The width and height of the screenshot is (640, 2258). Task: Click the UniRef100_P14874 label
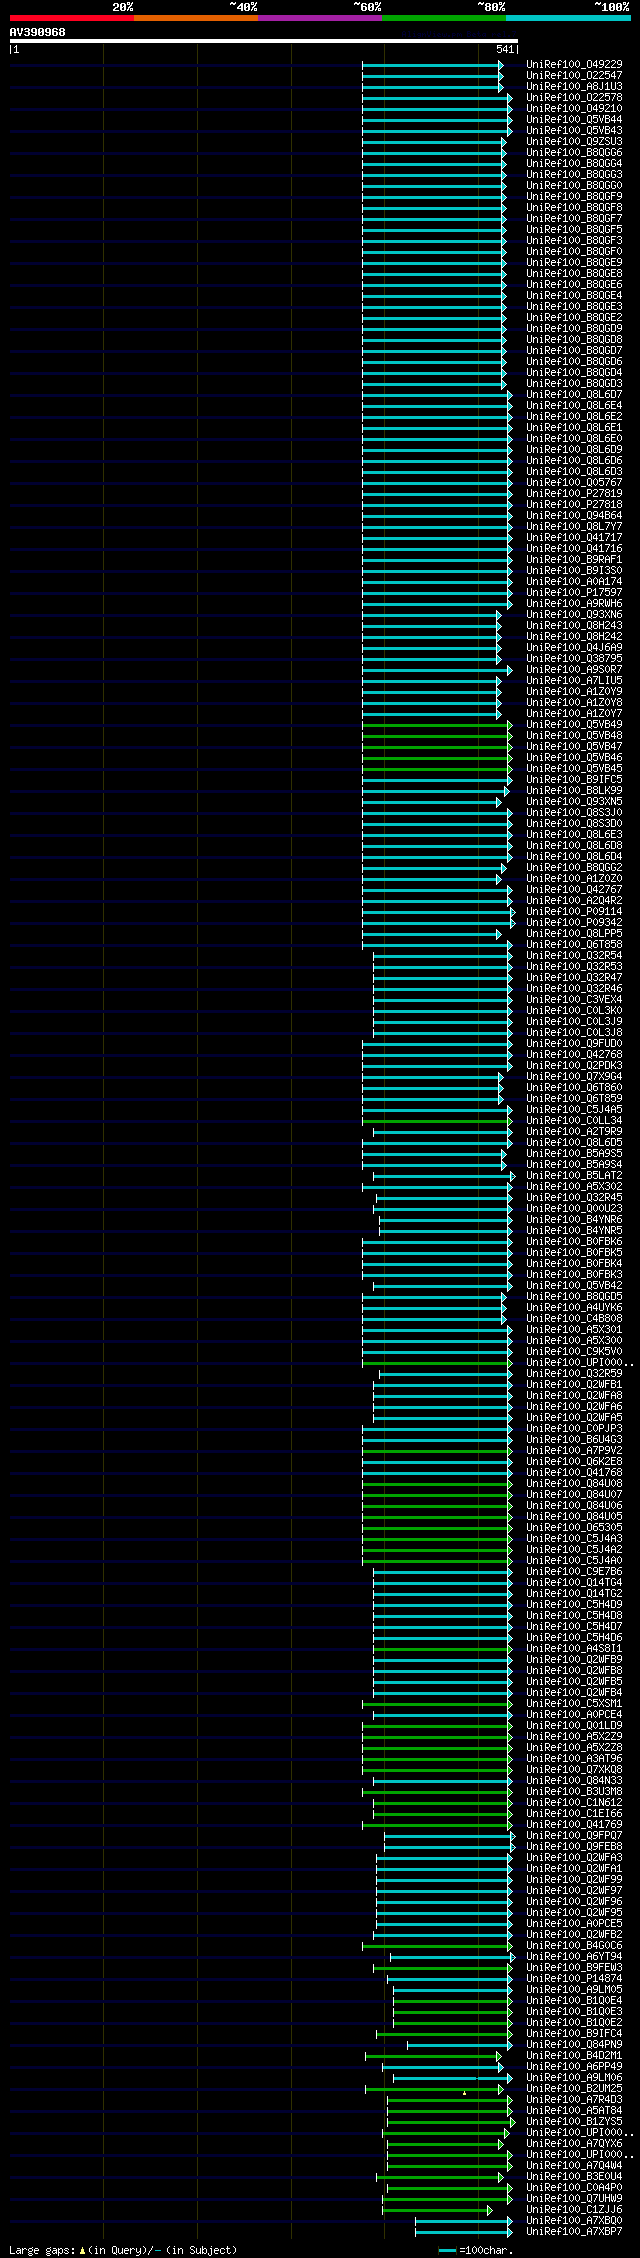coord(574,1979)
